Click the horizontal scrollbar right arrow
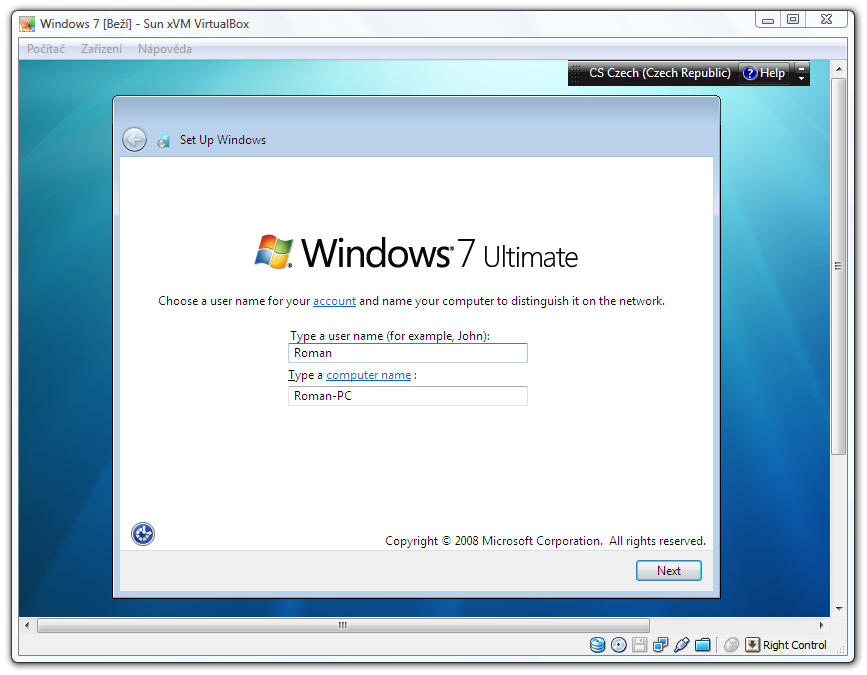The image size is (867, 675). pyautogui.click(x=822, y=625)
